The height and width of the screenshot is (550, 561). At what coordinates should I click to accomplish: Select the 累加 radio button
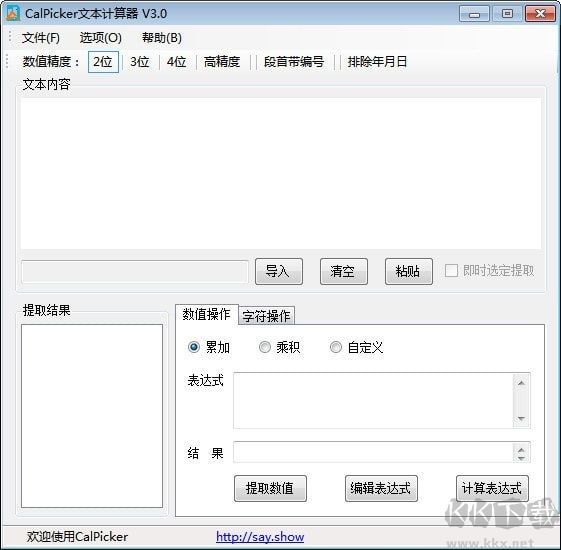194,347
